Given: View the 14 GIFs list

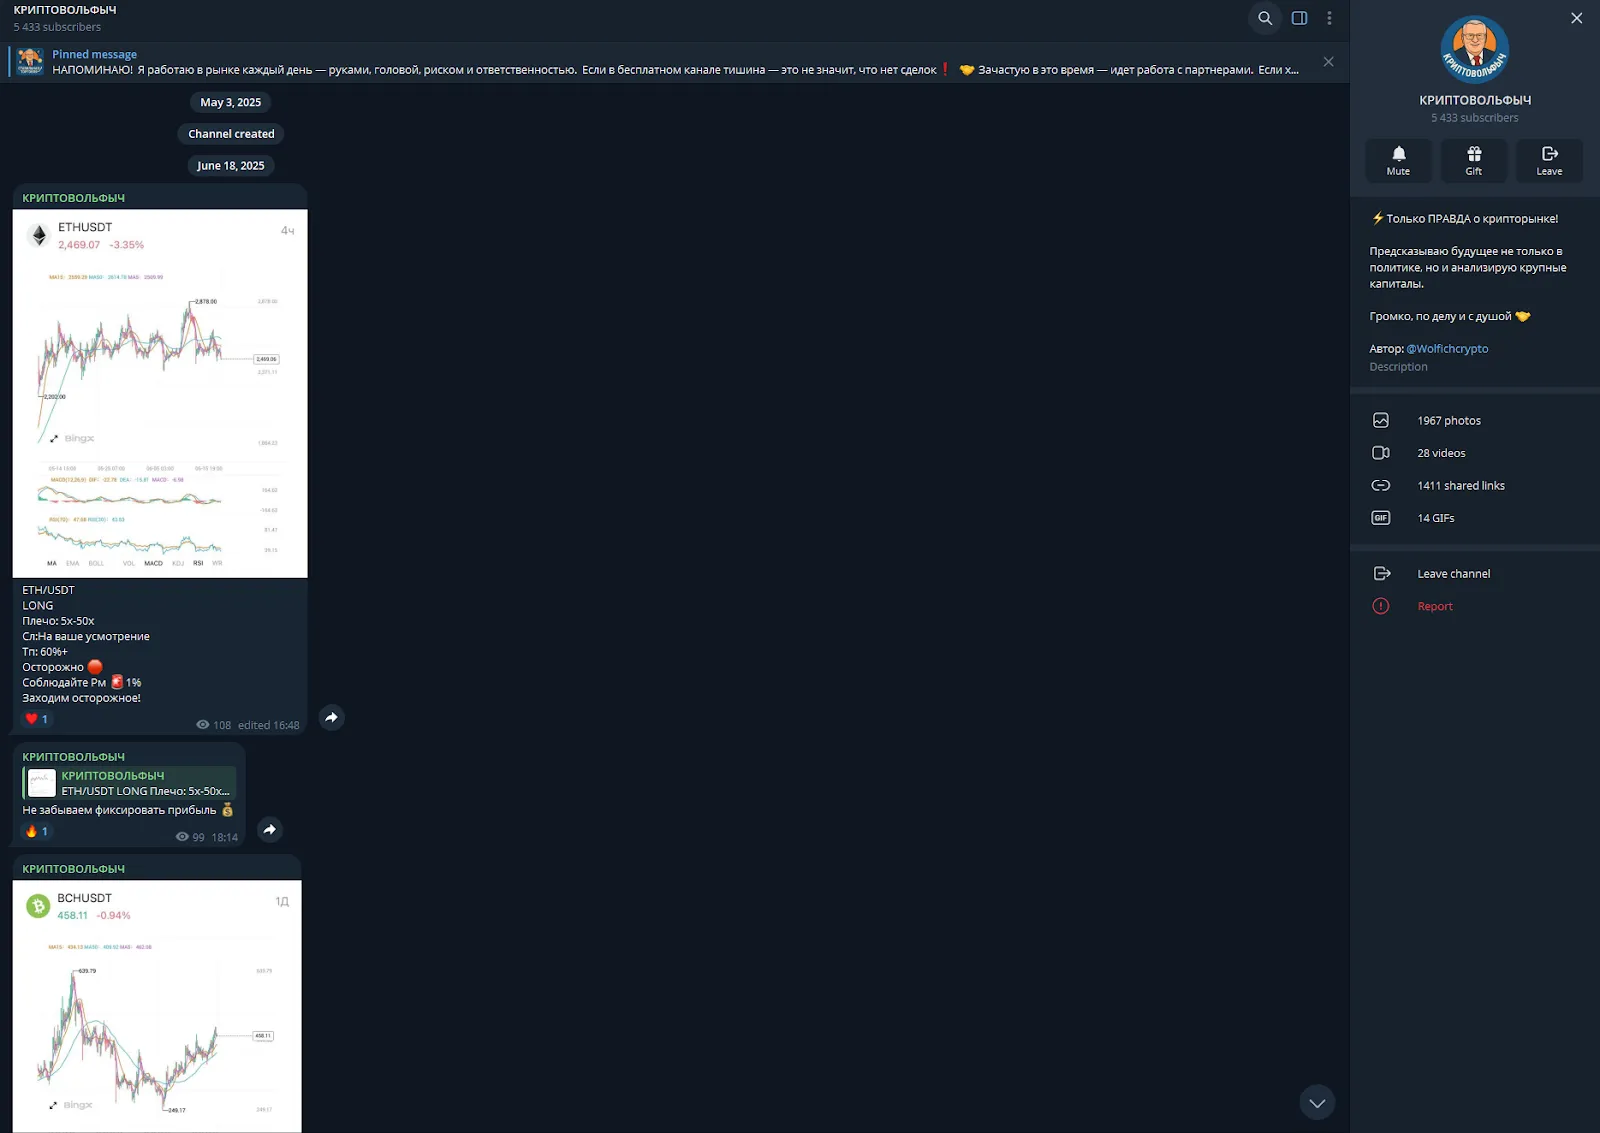Looking at the screenshot, I should tap(1475, 518).
